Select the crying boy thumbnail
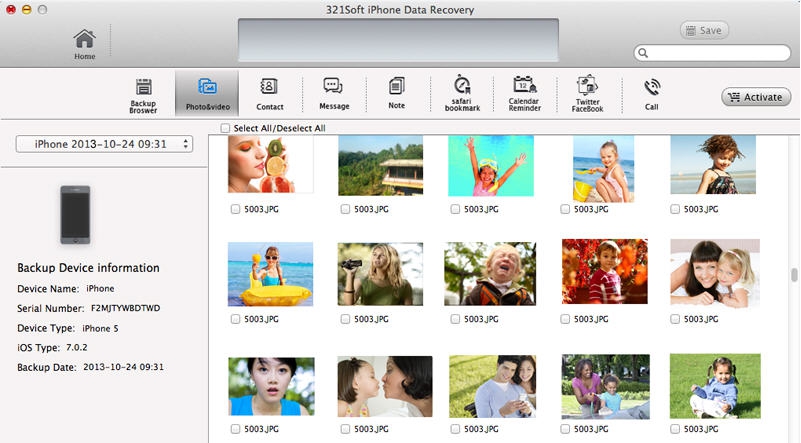The height and width of the screenshot is (443, 801). (490, 274)
